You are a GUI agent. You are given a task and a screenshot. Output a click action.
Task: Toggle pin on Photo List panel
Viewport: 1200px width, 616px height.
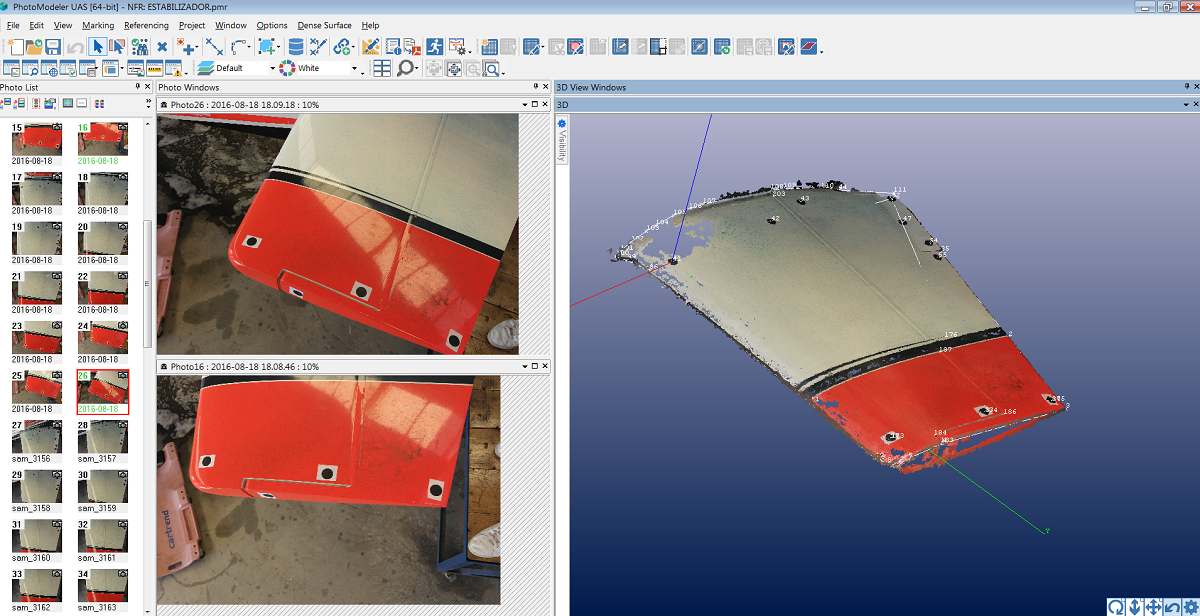click(138, 87)
